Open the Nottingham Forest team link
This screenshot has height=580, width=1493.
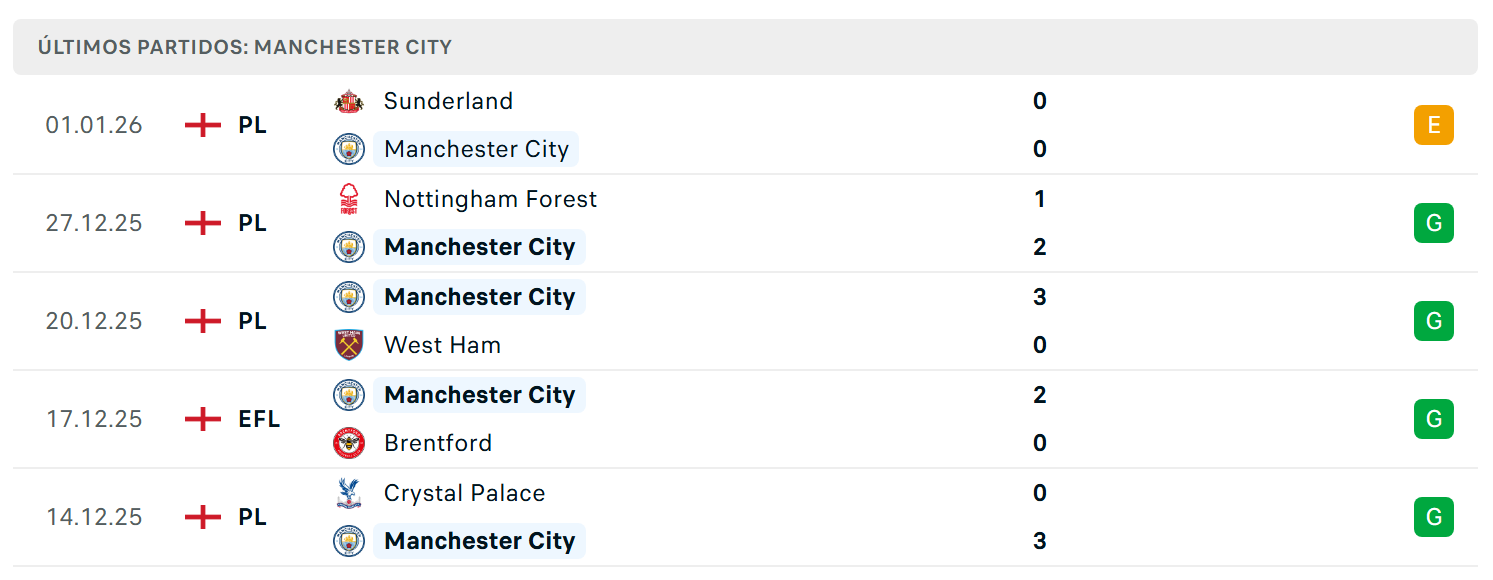pyautogui.click(x=491, y=199)
